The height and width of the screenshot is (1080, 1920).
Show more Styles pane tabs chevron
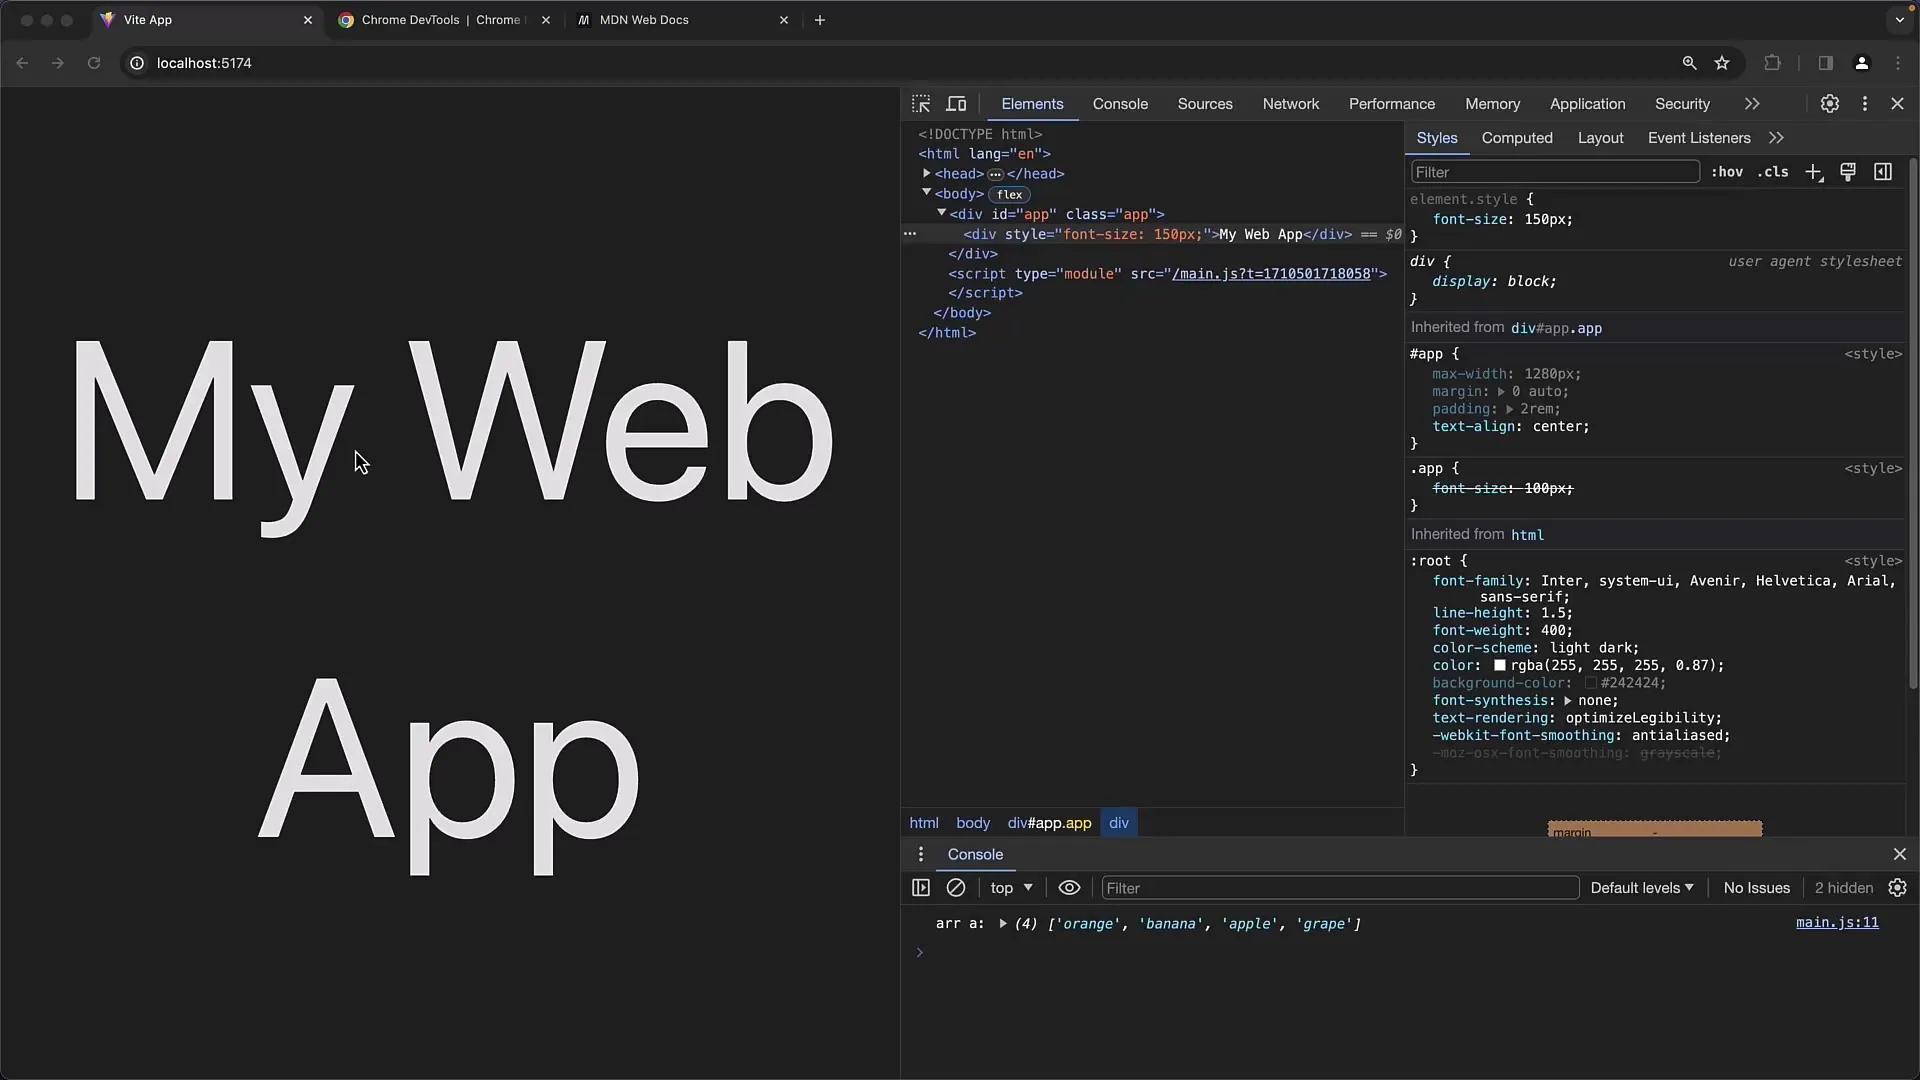(x=1776, y=138)
